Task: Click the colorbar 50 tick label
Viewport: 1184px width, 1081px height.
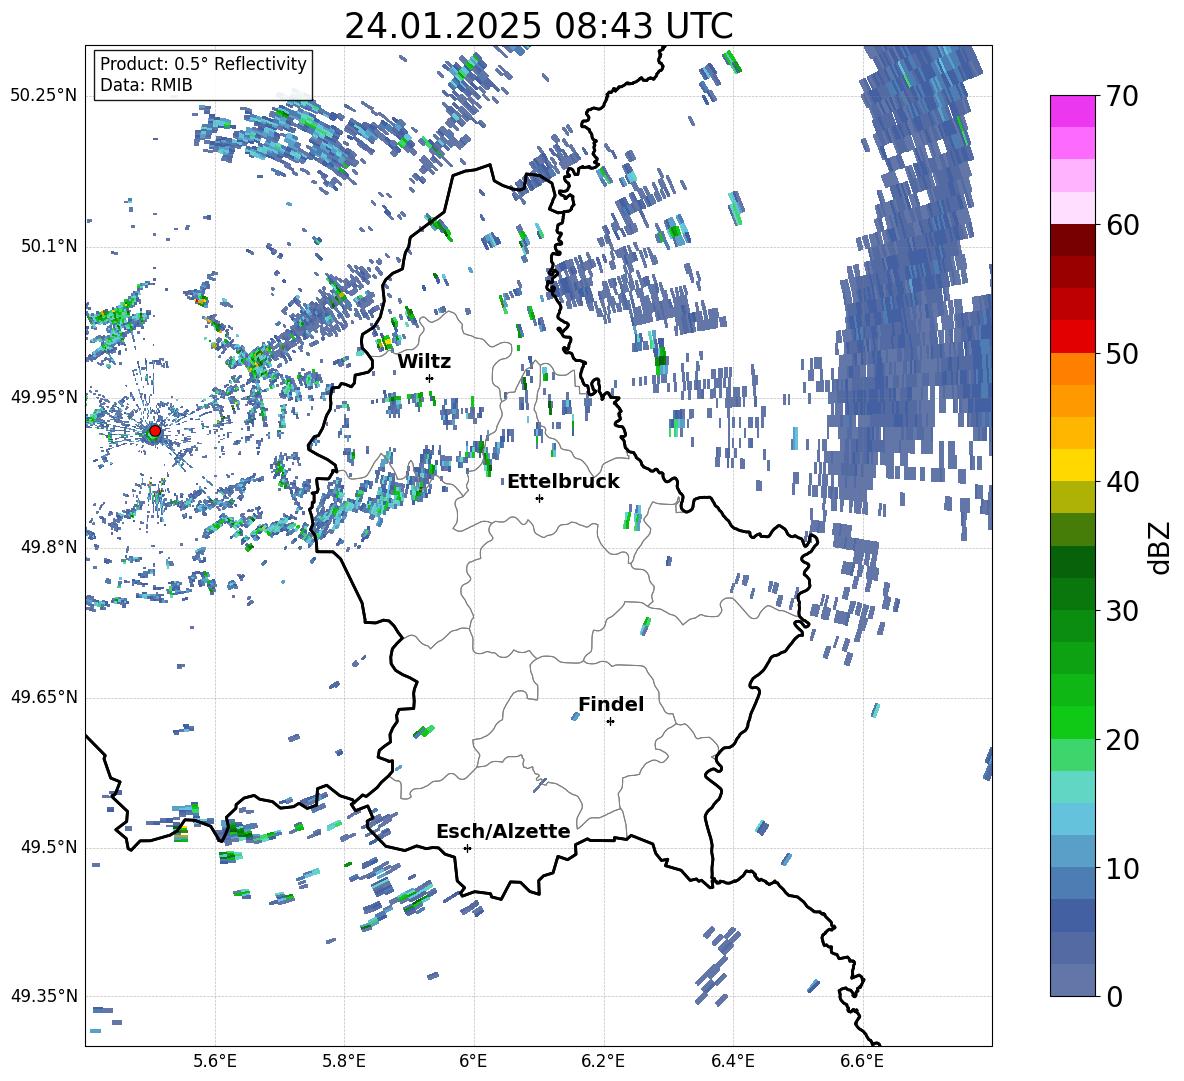Action: [1122, 353]
